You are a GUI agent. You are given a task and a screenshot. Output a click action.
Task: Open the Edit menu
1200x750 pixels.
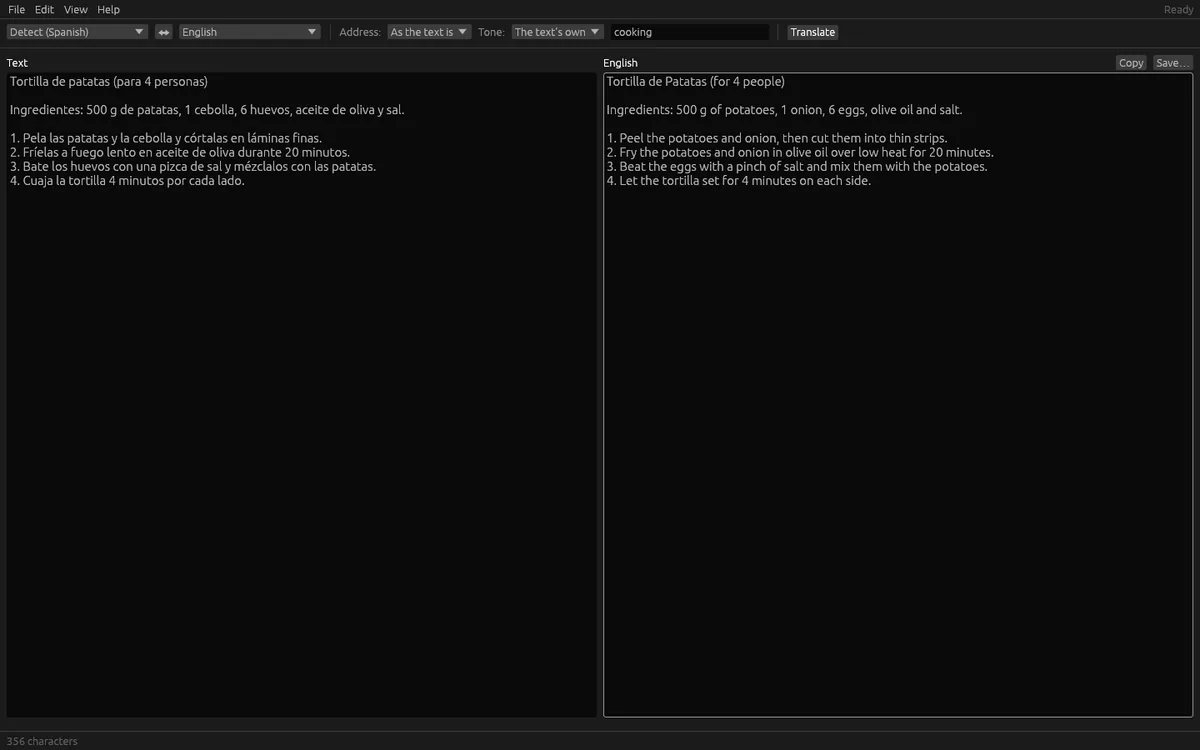44,10
